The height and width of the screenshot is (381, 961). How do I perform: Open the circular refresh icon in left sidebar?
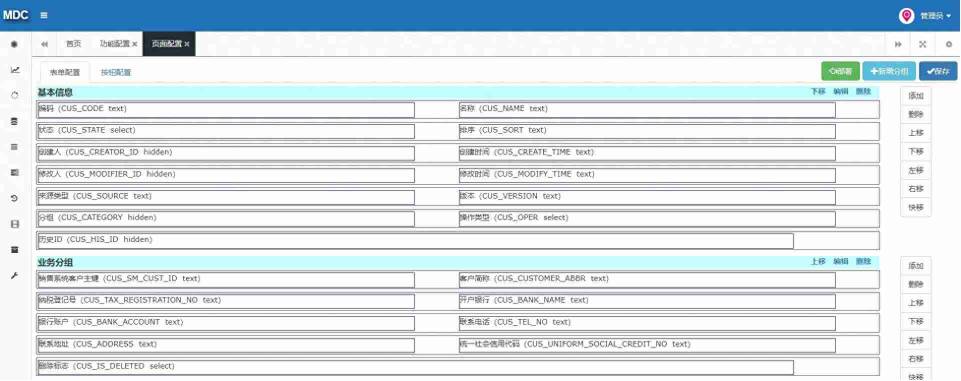(15, 96)
